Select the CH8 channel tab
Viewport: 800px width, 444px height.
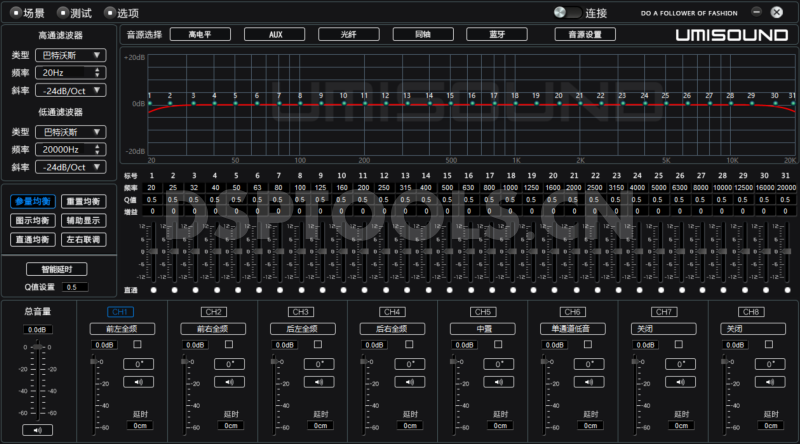pyautogui.click(x=751, y=312)
